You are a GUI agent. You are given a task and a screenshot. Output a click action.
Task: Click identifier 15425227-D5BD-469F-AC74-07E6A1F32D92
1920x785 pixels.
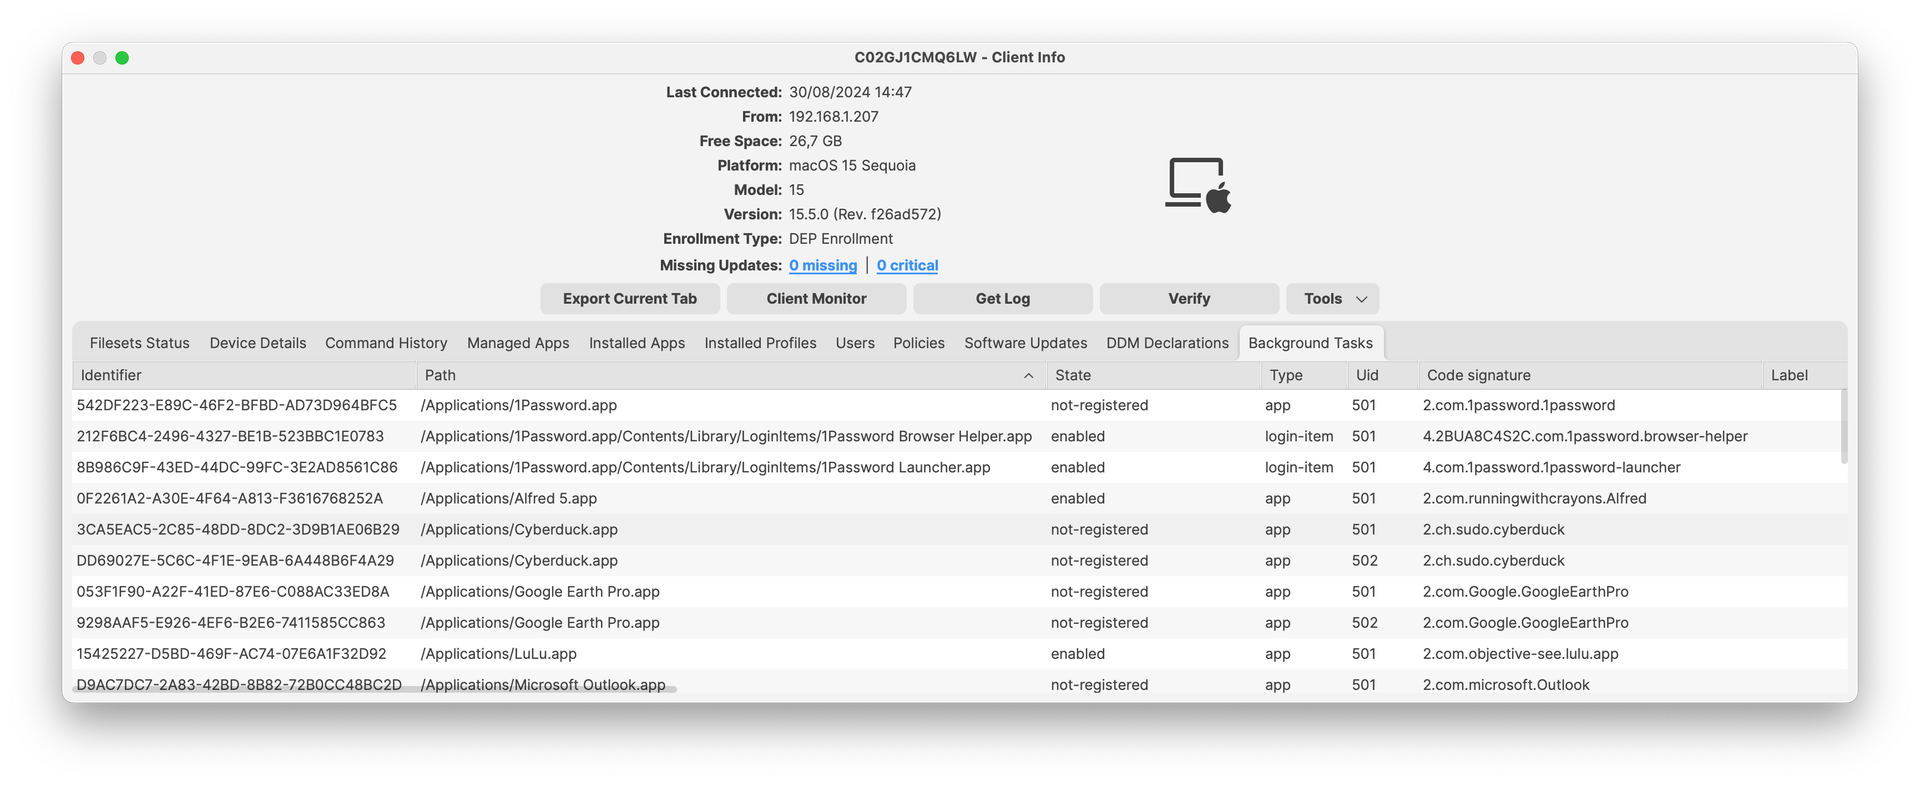tap(231, 653)
